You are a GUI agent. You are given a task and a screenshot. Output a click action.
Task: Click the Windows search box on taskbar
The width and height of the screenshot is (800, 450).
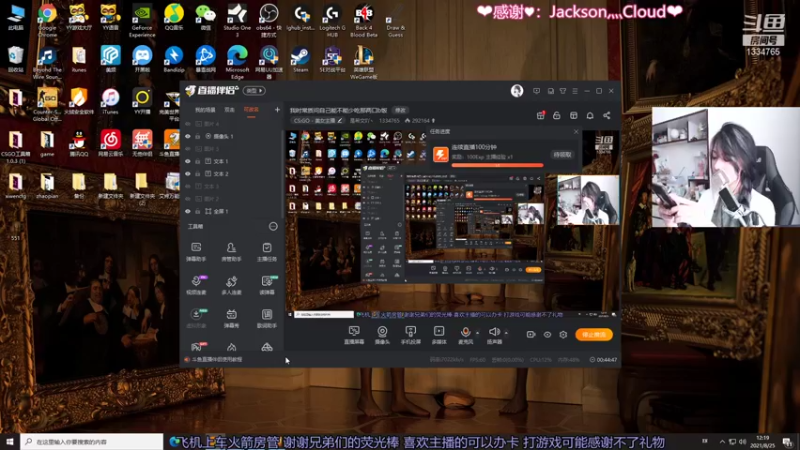click(x=92, y=442)
